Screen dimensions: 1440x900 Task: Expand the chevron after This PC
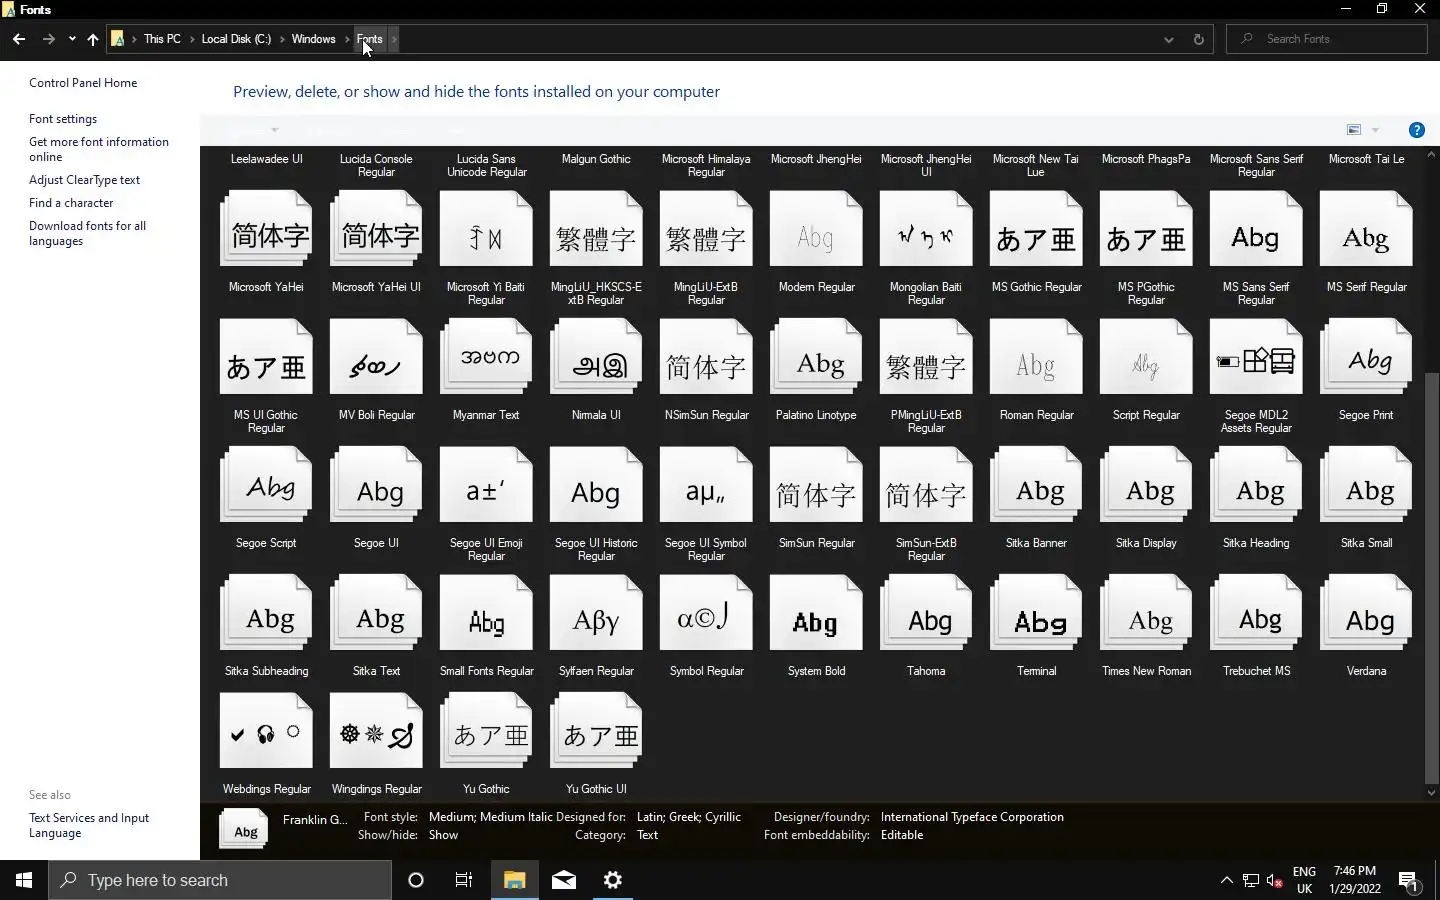click(x=191, y=39)
